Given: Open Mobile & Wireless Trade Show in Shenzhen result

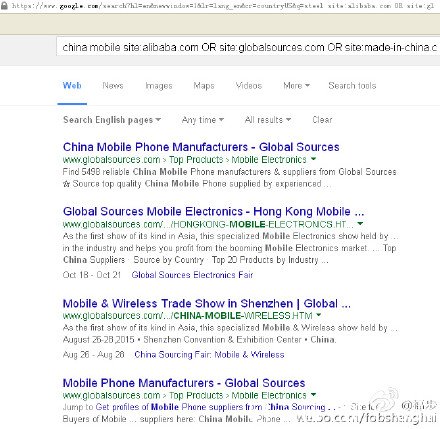Looking at the screenshot, I should pos(207,303).
